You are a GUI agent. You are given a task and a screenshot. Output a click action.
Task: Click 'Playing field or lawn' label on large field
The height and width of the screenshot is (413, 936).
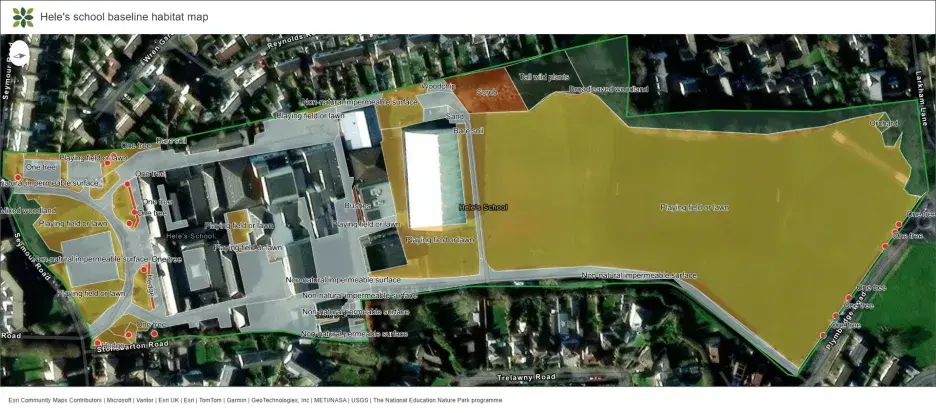(x=694, y=208)
